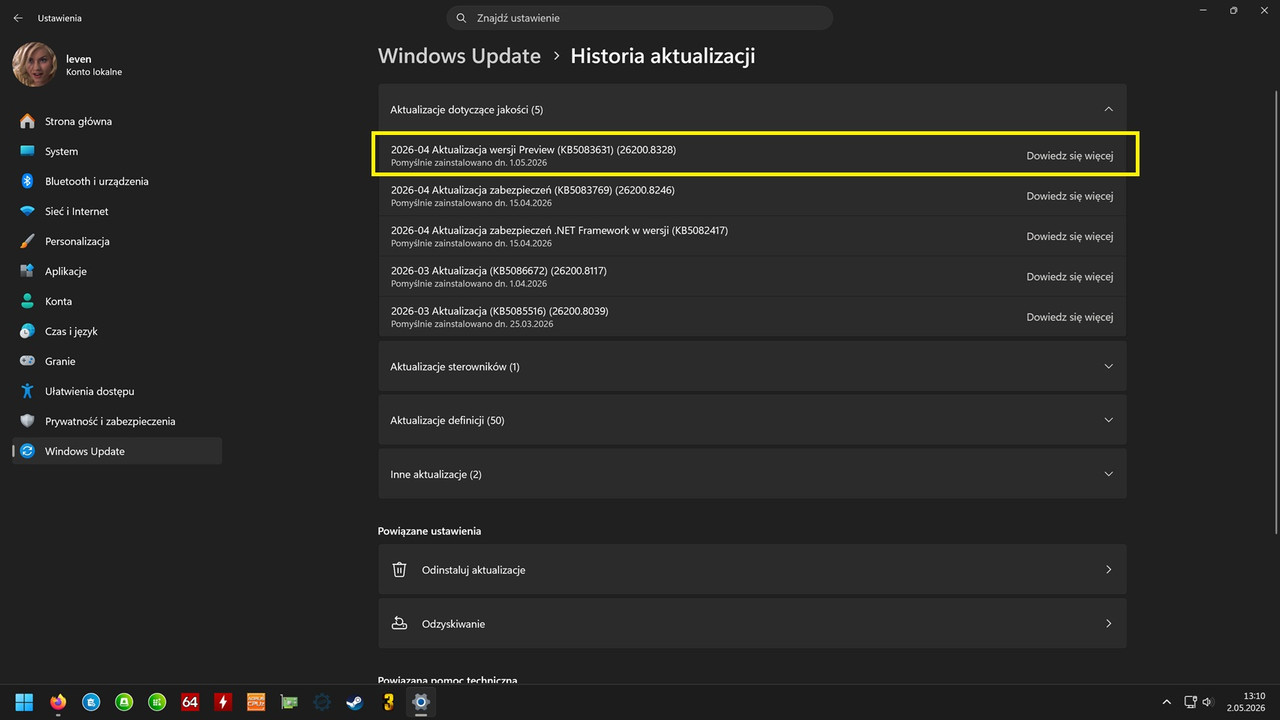Select Prywatność i zabezpieczenia in the sidebar

[117, 421]
